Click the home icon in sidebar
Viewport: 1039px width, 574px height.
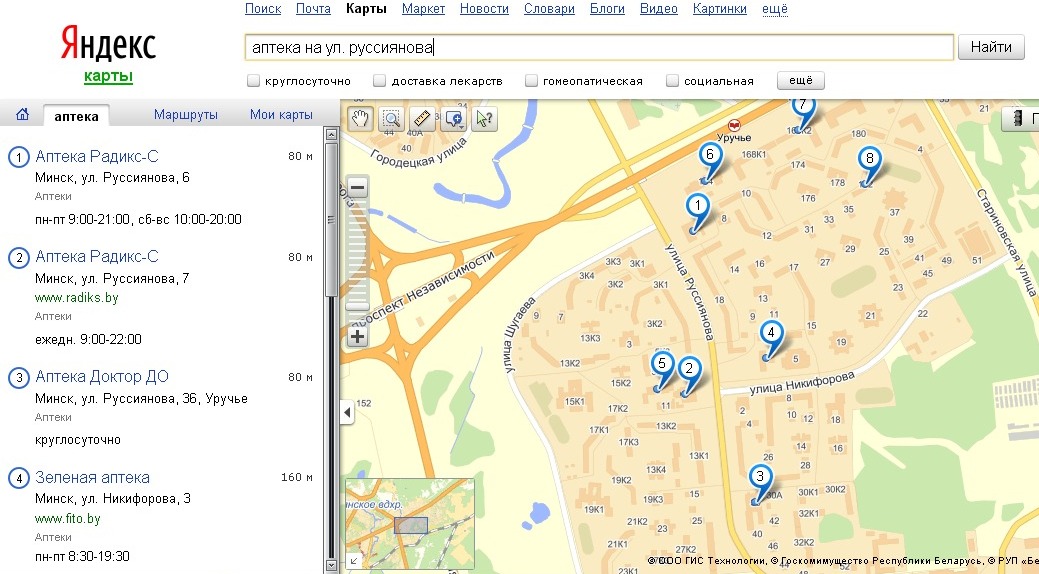coord(23,114)
